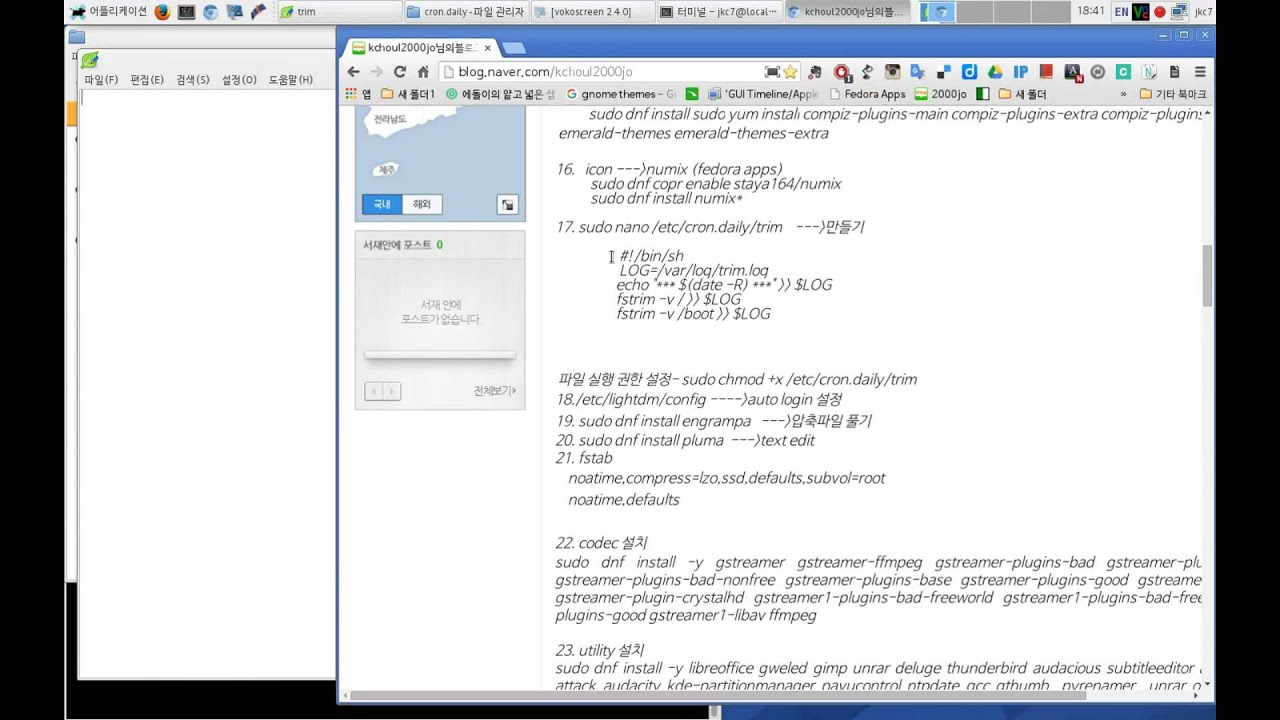Open the 2000jo bookmark
This screenshot has width=1280, height=720.
pyautogui.click(x=940, y=94)
